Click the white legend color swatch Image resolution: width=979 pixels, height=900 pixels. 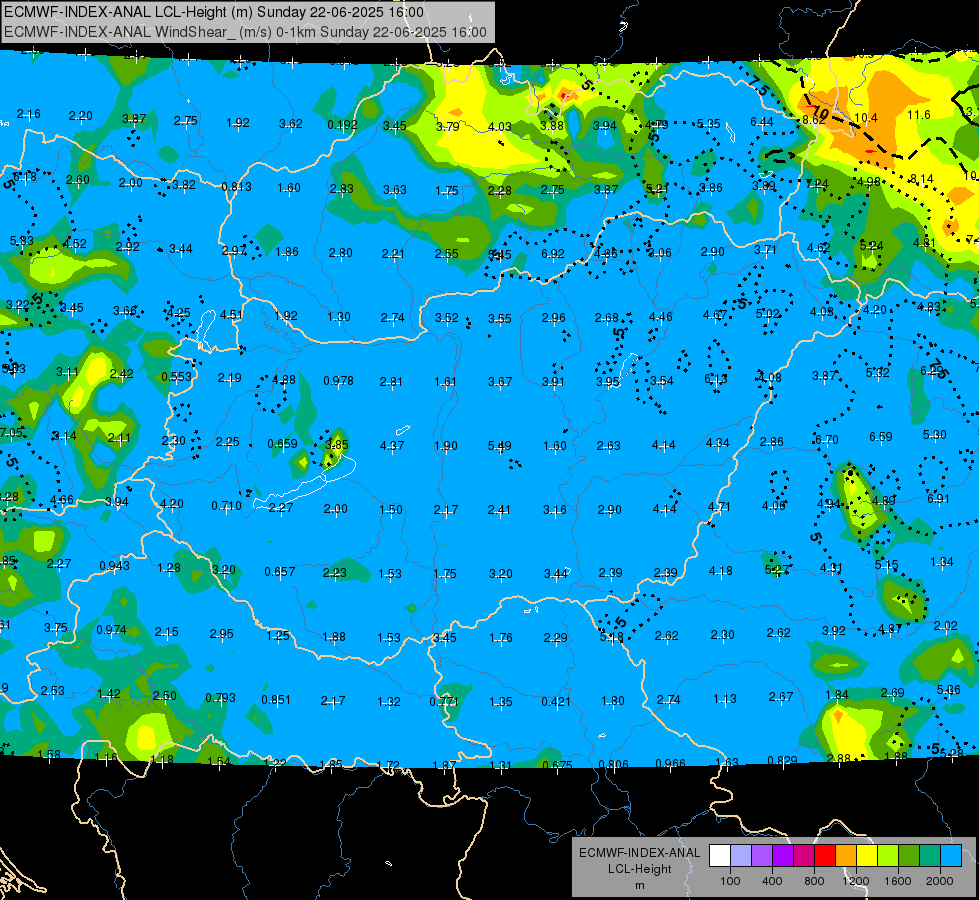(720, 856)
